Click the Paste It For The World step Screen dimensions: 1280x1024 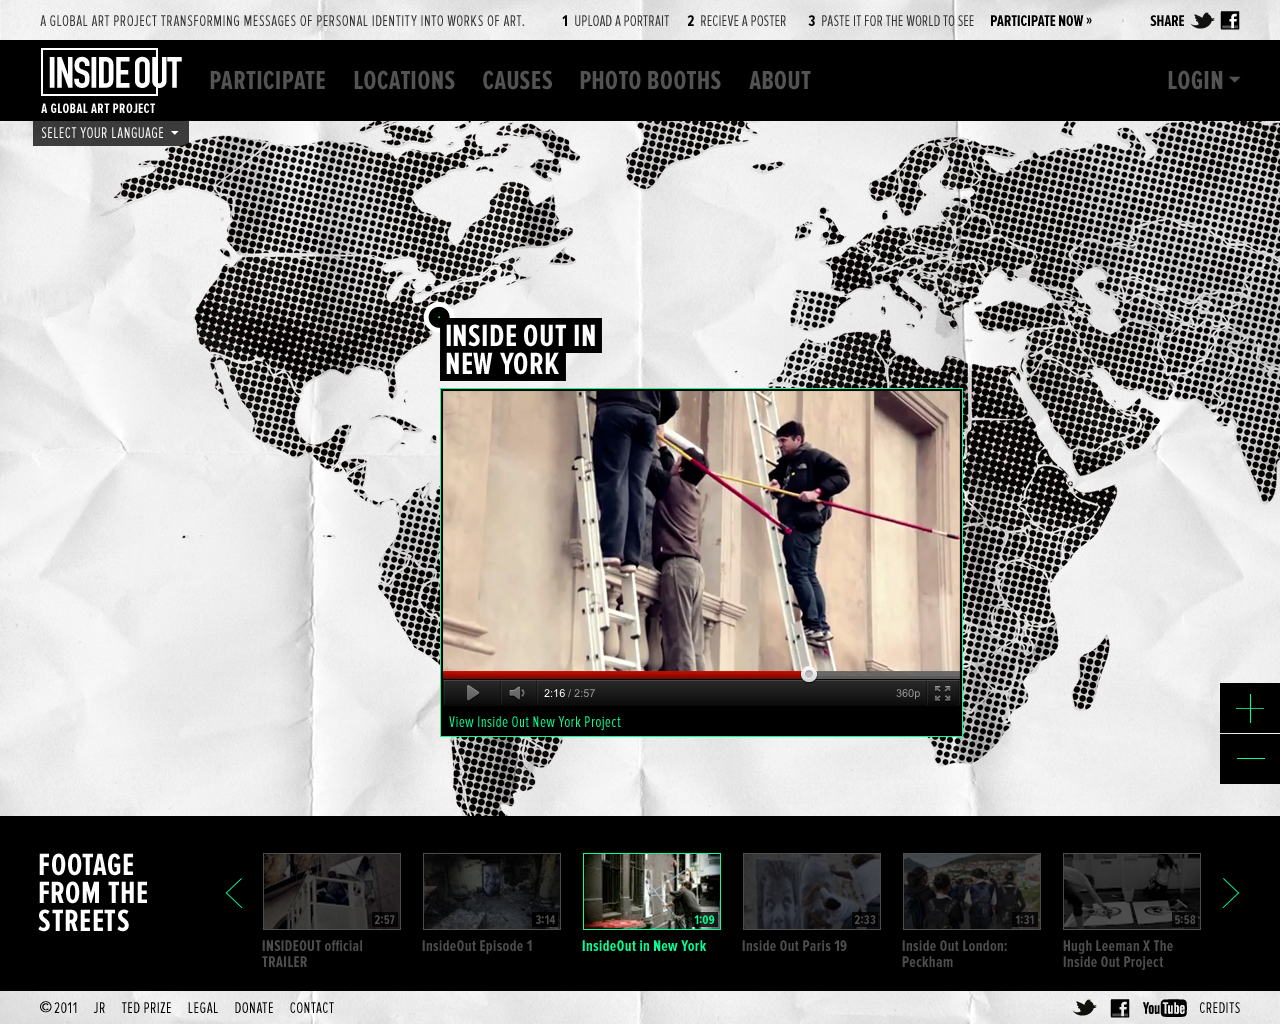(891, 20)
